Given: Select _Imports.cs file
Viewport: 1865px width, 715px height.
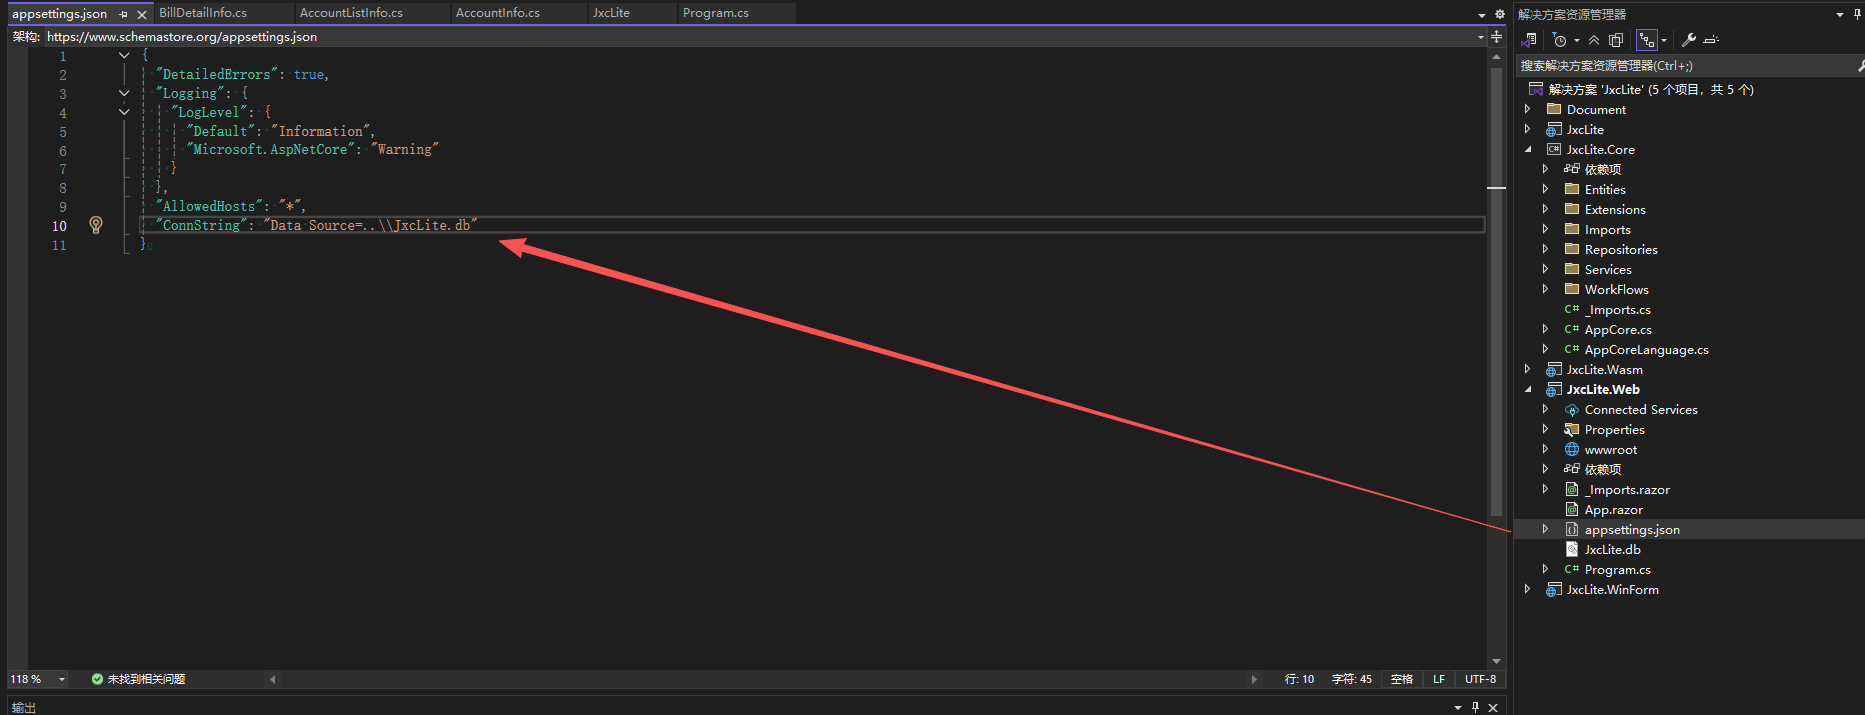Looking at the screenshot, I should (1617, 309).
